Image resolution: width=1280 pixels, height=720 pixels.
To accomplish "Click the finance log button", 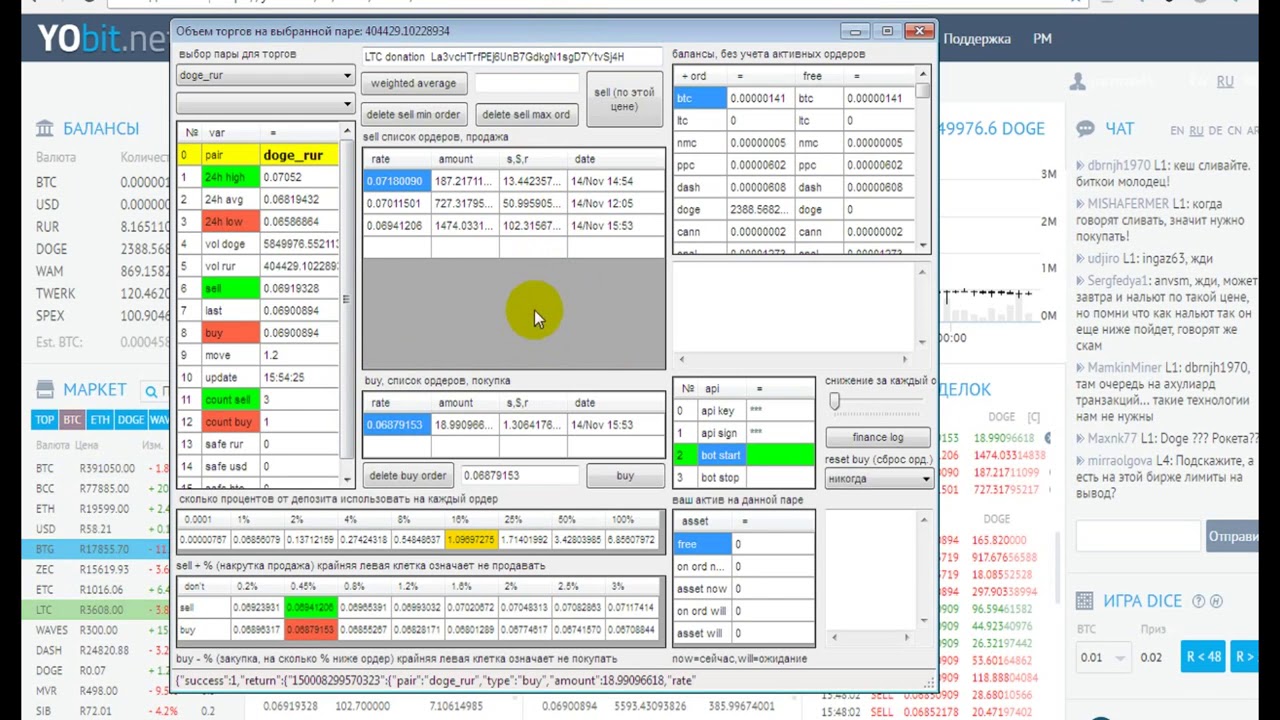I will 878,437.
